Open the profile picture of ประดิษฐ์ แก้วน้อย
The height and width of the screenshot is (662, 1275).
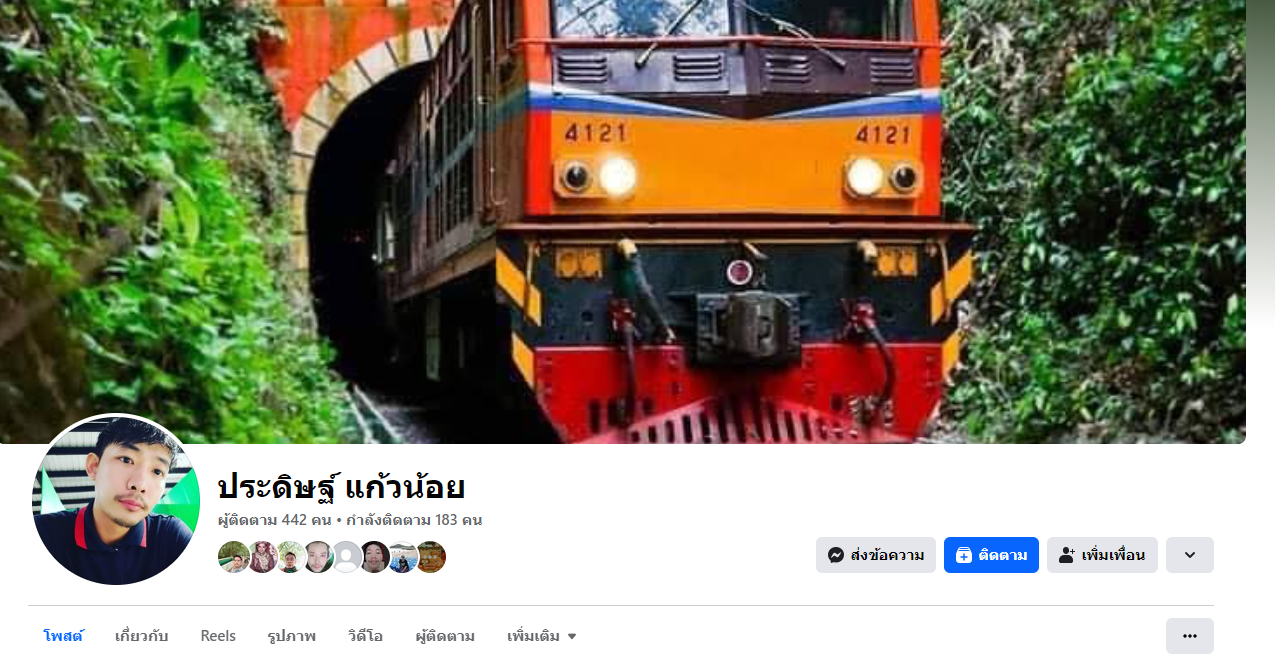pyautogui.click(x=116, y=500)
